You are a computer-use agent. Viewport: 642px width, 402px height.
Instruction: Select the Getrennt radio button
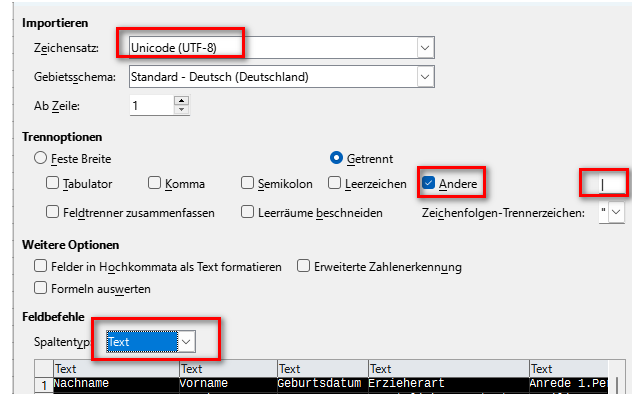tap(337, 158)
